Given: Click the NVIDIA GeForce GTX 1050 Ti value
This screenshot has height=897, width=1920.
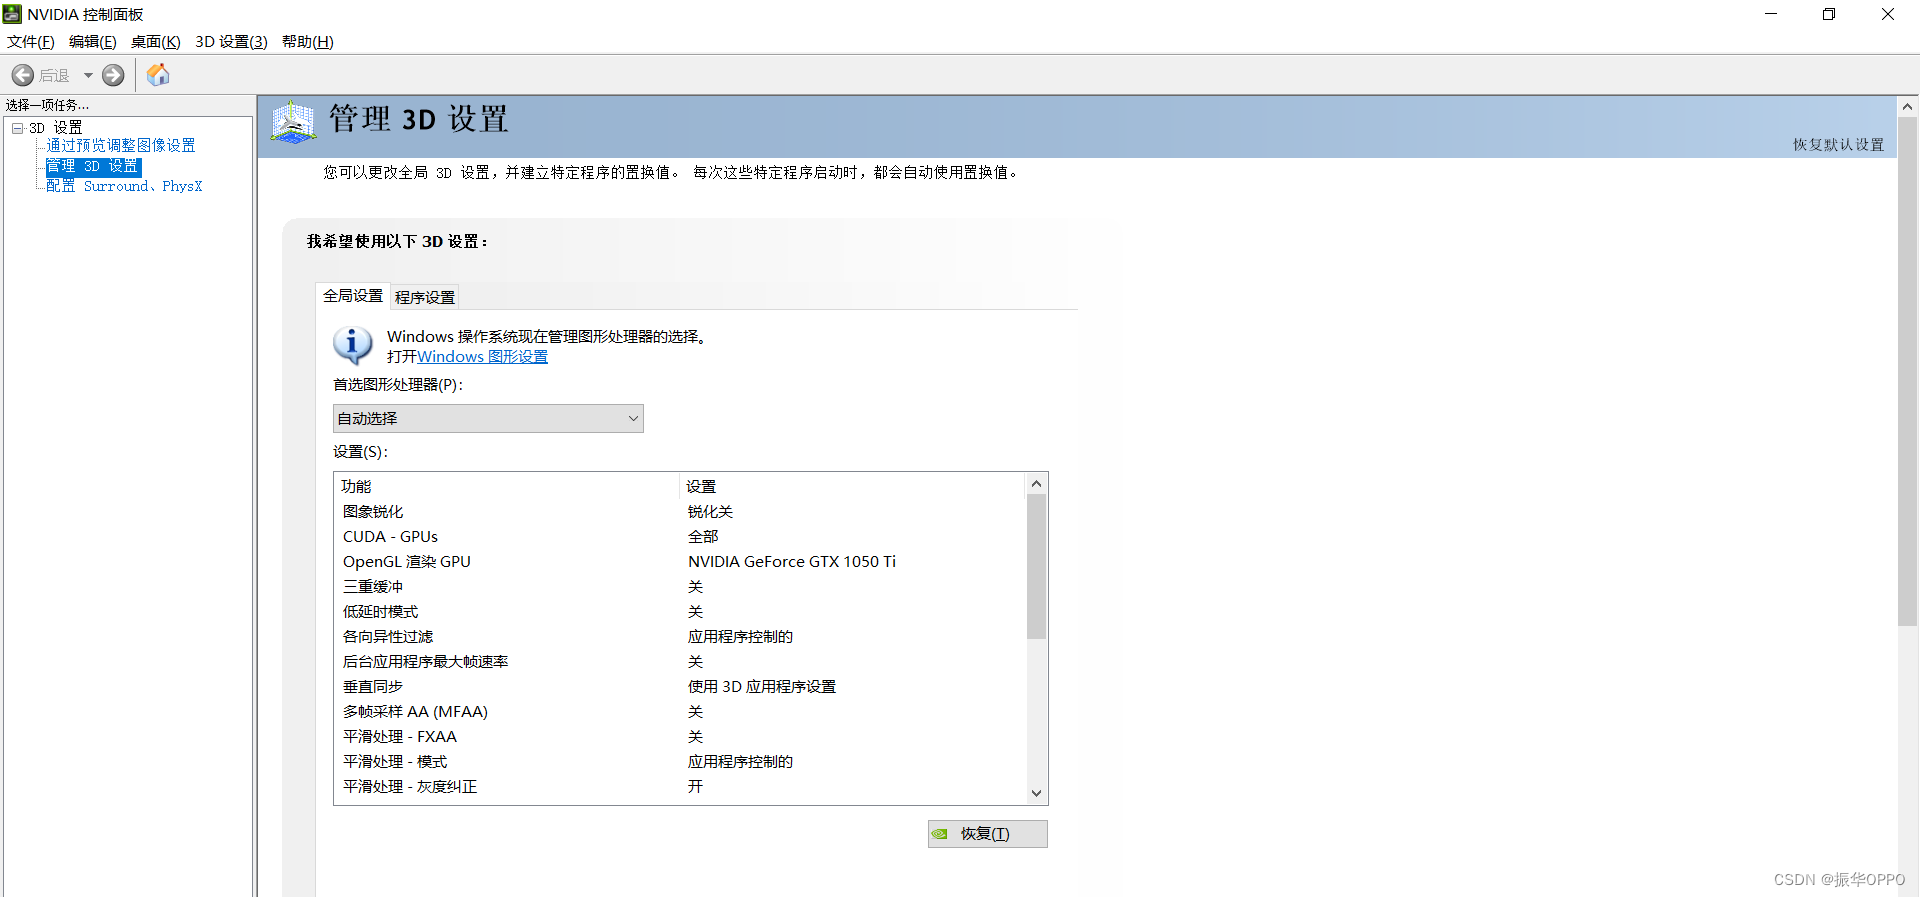Looking at the screenshot, I should coord(792,562).
